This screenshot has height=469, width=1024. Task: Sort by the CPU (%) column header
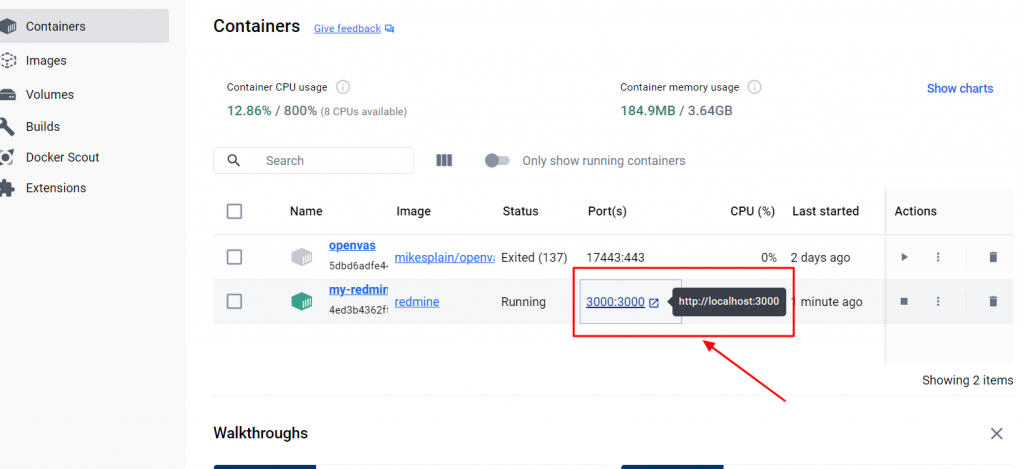click(x=752, y=211)
